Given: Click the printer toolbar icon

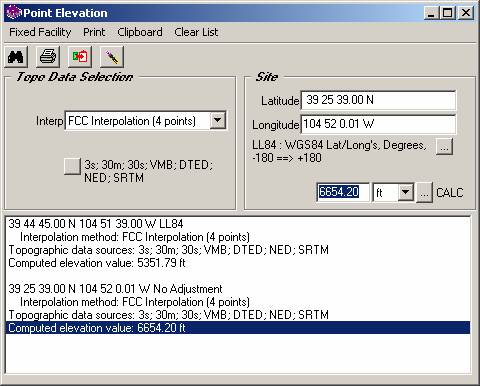Looking at the screenshot, I should coord(48,57).
